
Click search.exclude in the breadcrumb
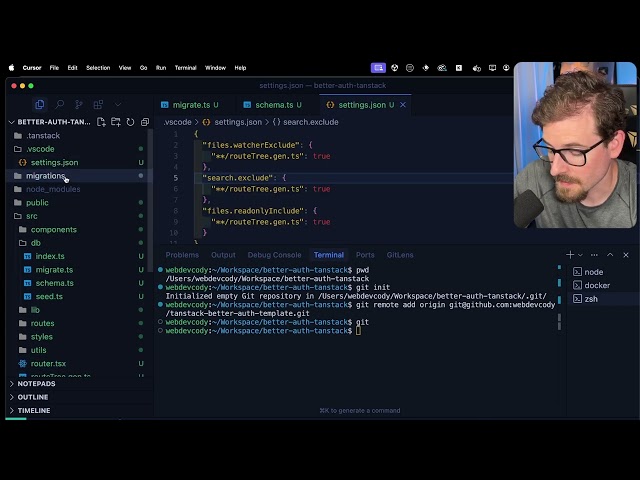coord(311,122)
